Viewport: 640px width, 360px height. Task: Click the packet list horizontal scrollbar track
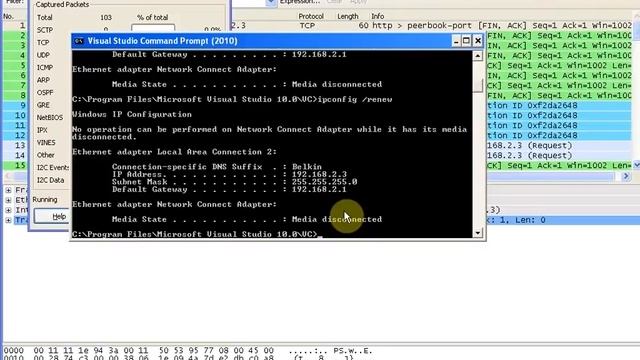[x=551, y=176]
